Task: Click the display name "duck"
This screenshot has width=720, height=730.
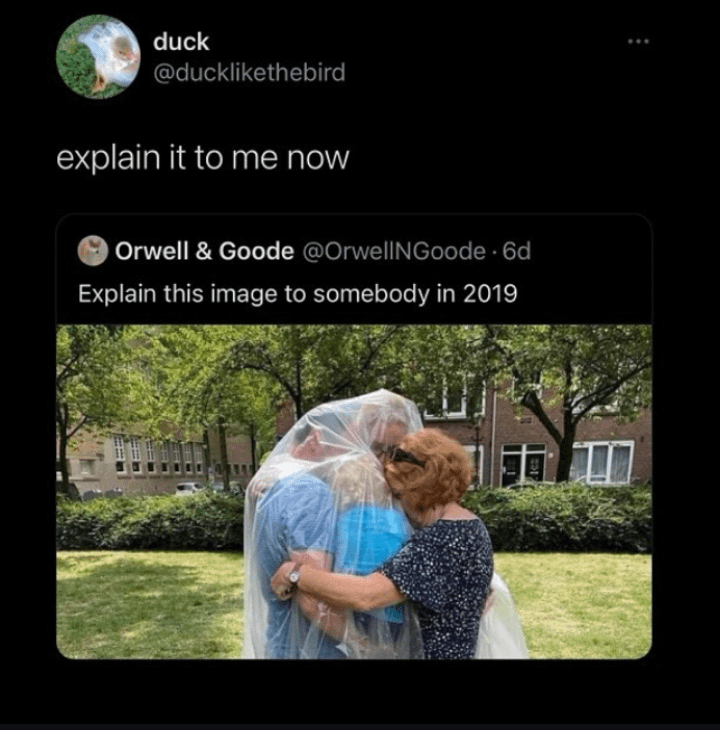Action: point(181,42)
